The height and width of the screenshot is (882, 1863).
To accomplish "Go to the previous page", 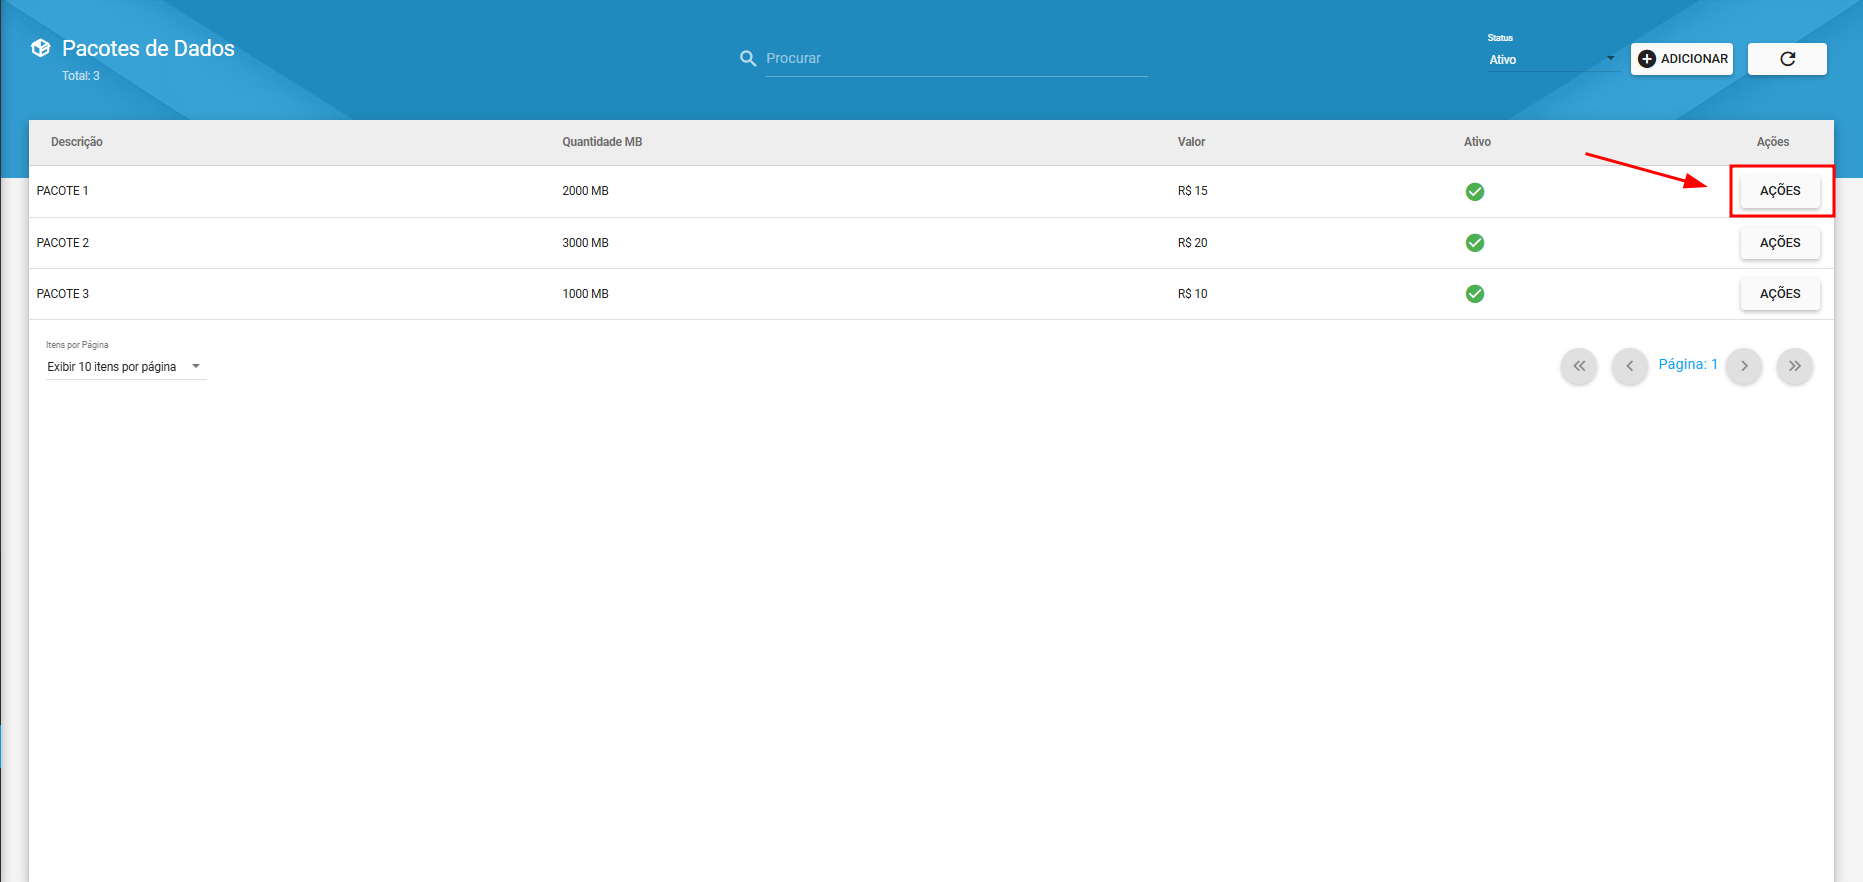I will (1630, 366).
